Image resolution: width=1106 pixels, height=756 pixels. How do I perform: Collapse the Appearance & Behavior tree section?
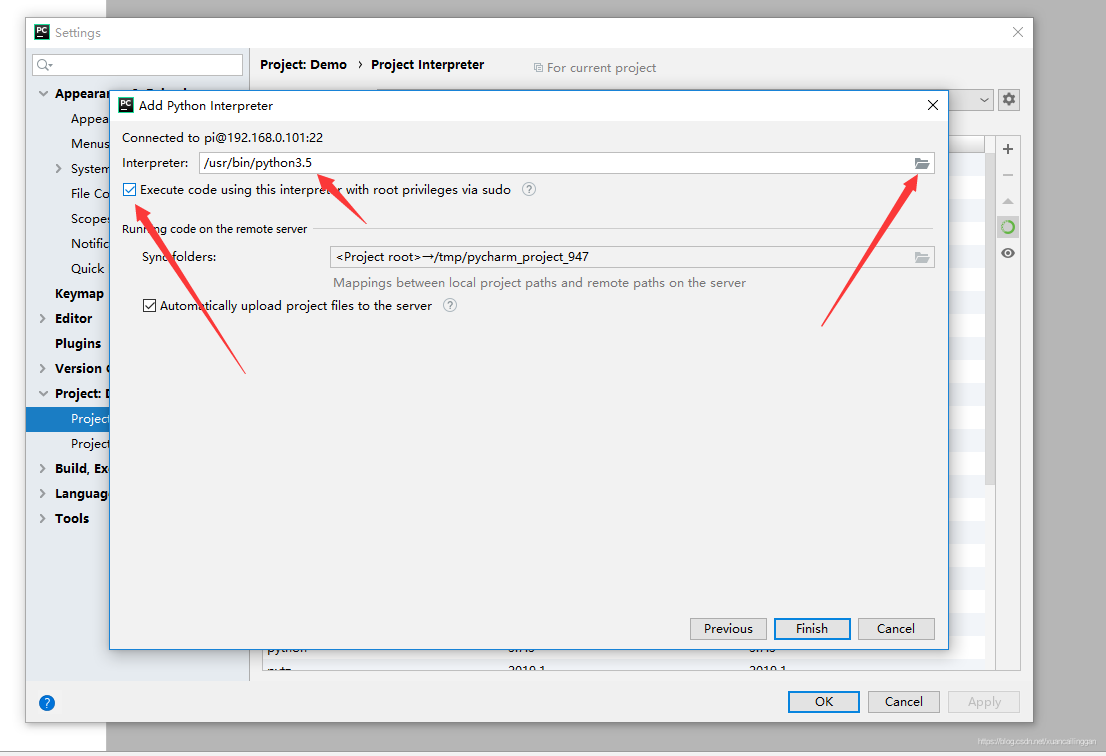coord(43,94)
